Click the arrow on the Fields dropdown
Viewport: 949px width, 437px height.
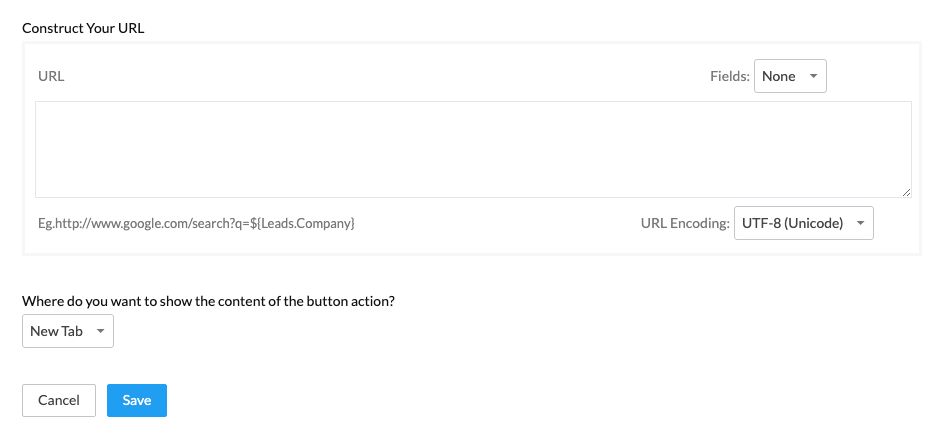coord(813,76)
